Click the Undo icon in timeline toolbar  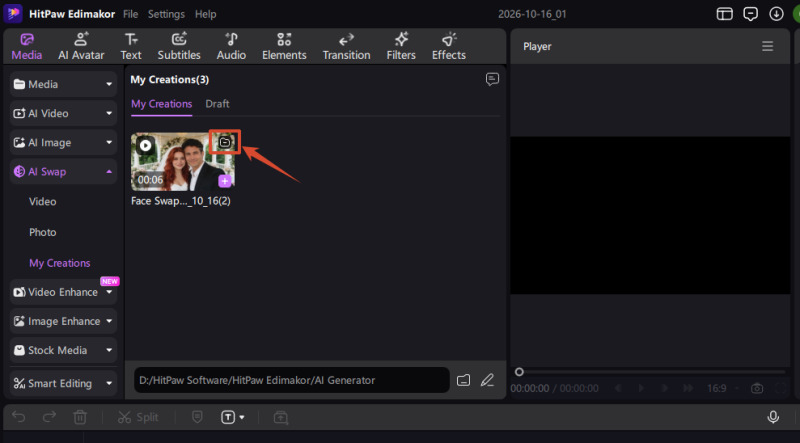pyautogui.click(x=19, y=417)
